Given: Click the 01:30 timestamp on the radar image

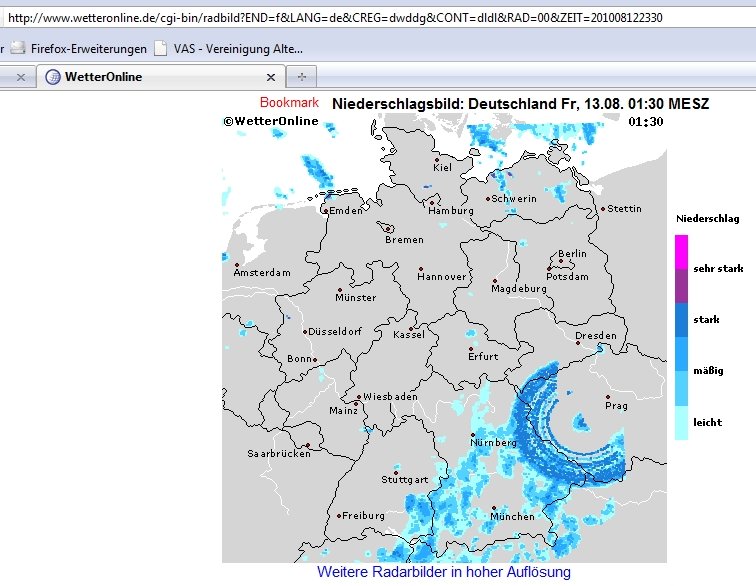Looking at the screenshot, I should [x=645, y=121].
